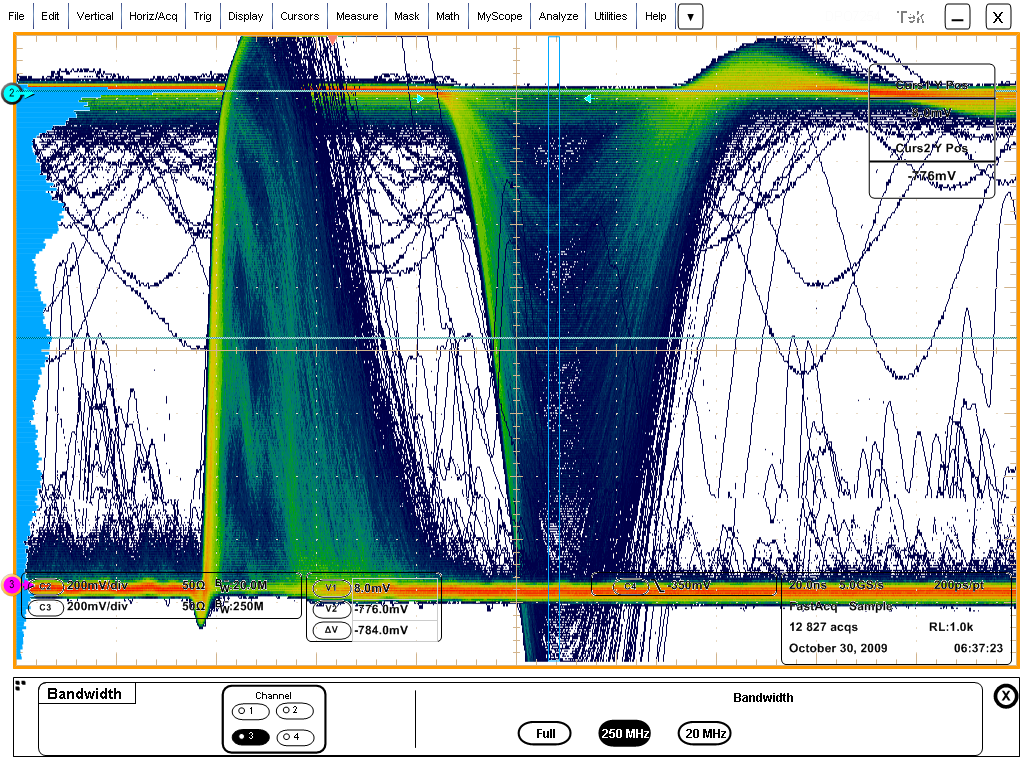Open the menu bar dropdown arrow button
The height and width of the screenshot is (768, 1024).
[x=690, y=17]
